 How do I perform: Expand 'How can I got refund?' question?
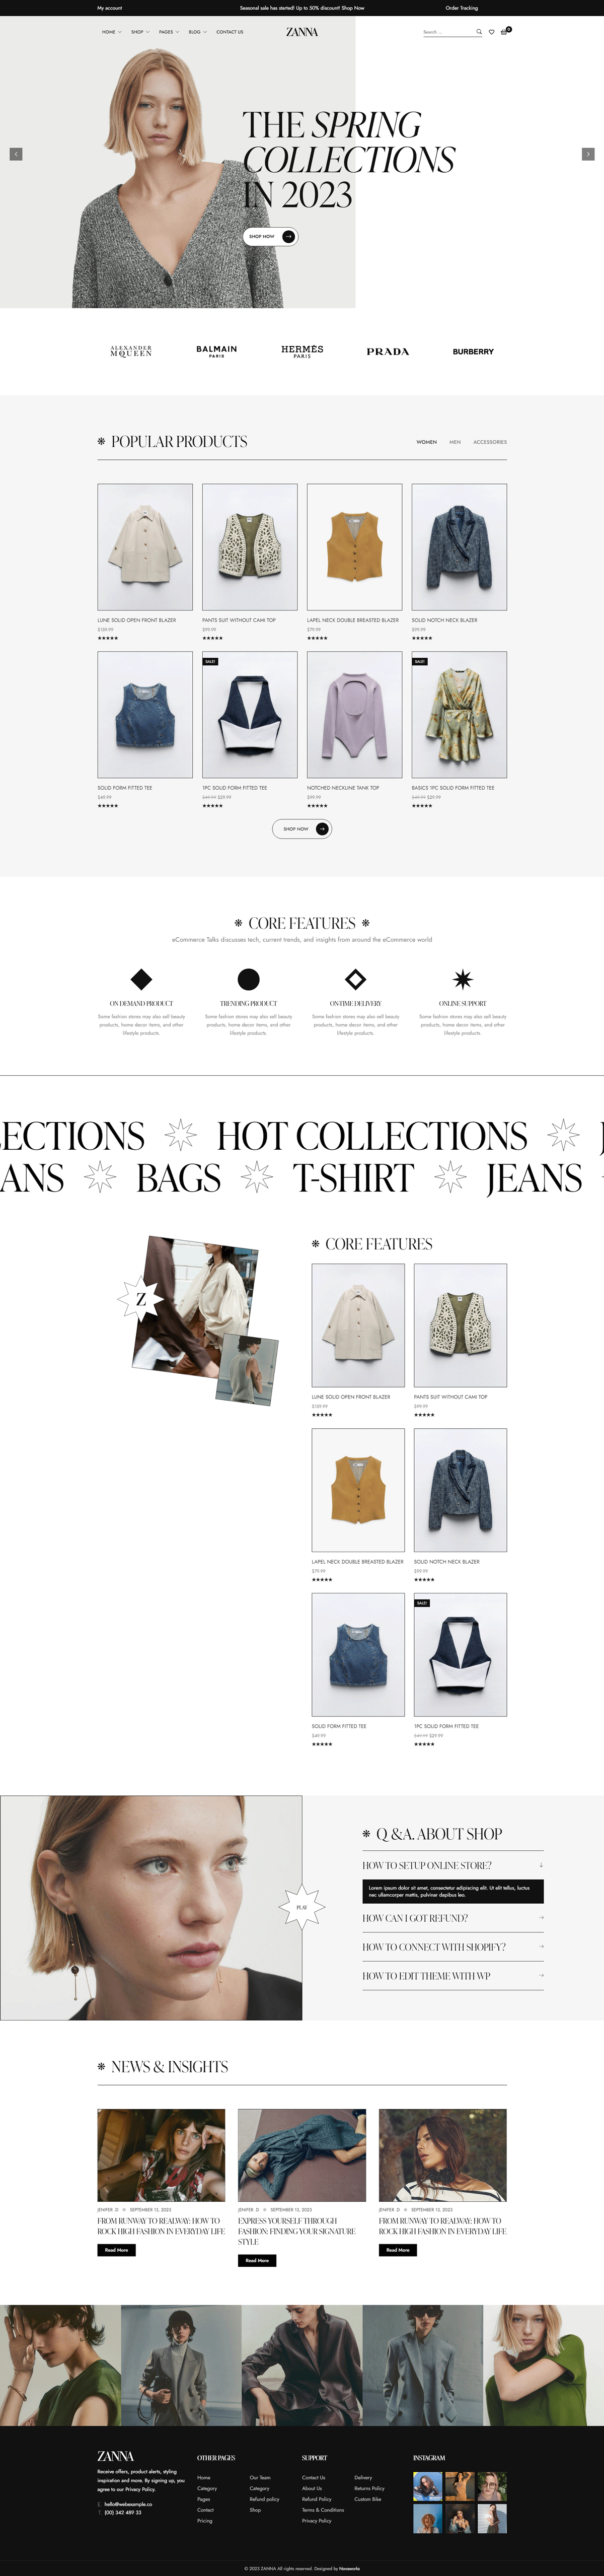click(x=453, y=1918)
